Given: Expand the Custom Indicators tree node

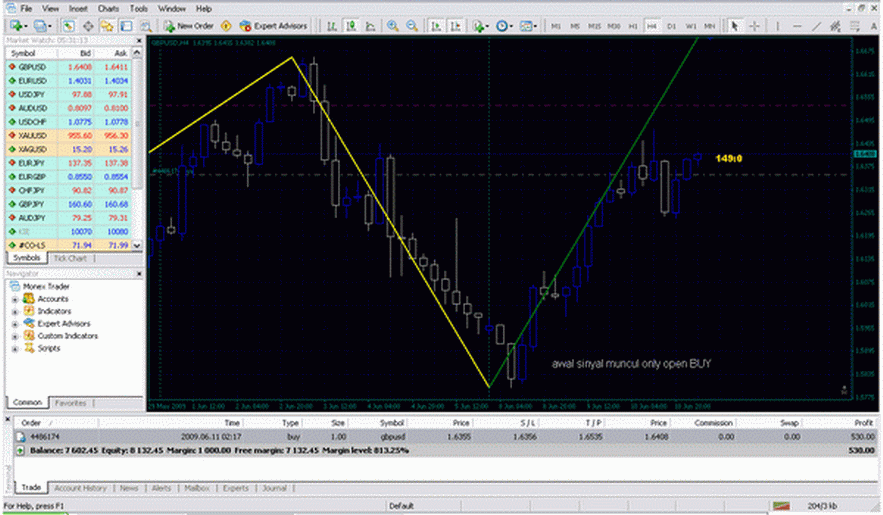Looking at the screenshot, I should click(16, 336).
